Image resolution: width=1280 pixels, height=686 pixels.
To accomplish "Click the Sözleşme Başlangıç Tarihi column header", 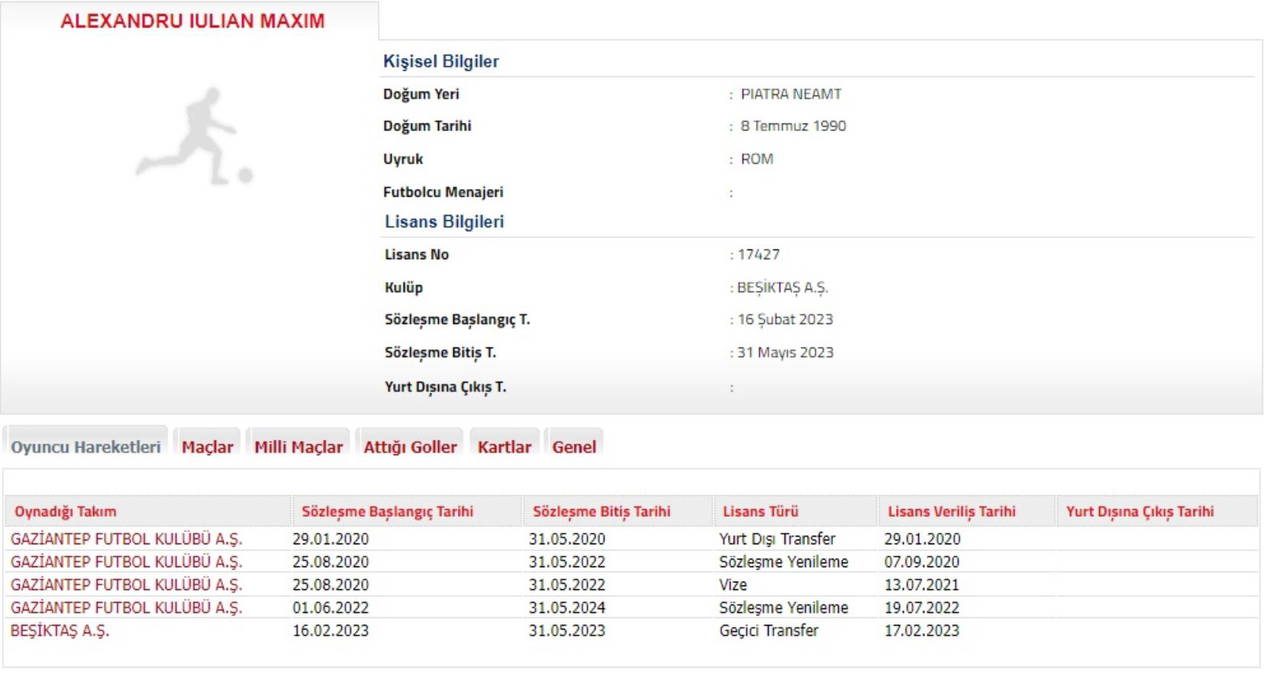I will pyautogui.click(x=387, y=511).
